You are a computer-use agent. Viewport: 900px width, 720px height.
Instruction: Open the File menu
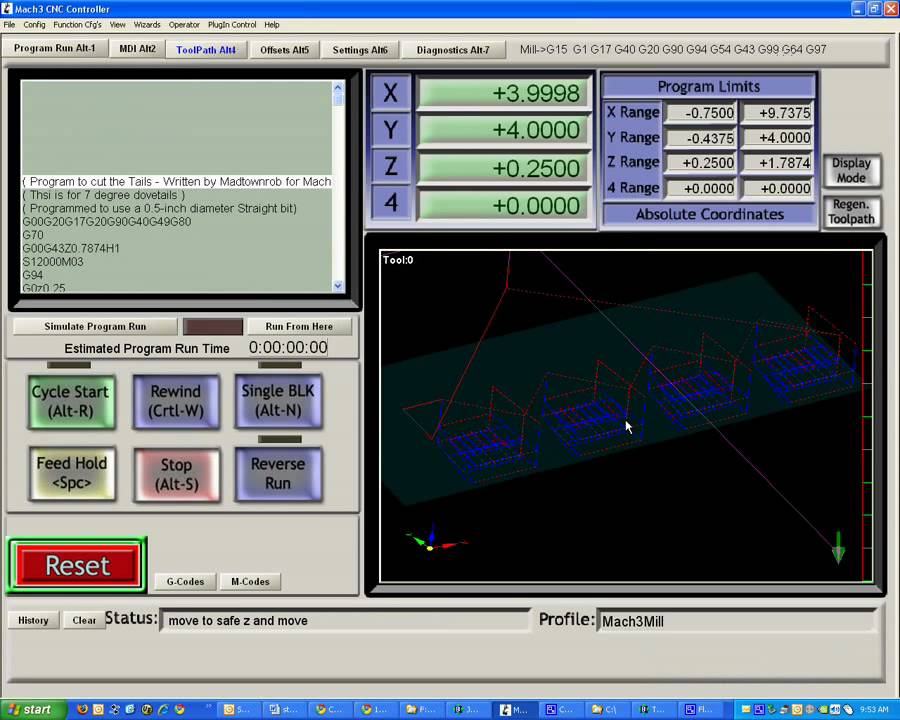click(x=9, y=25)
